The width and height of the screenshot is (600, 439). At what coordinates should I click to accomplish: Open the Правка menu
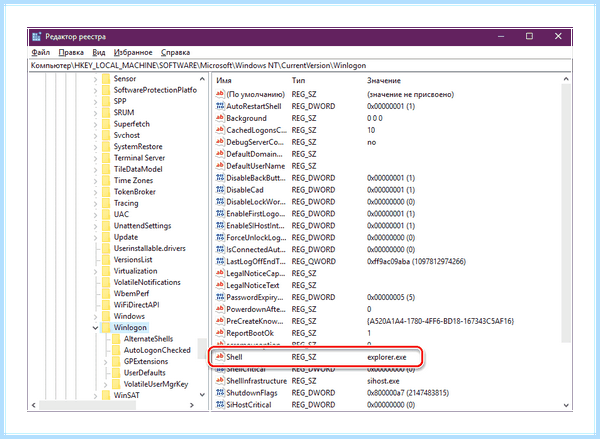click(71, 52)
